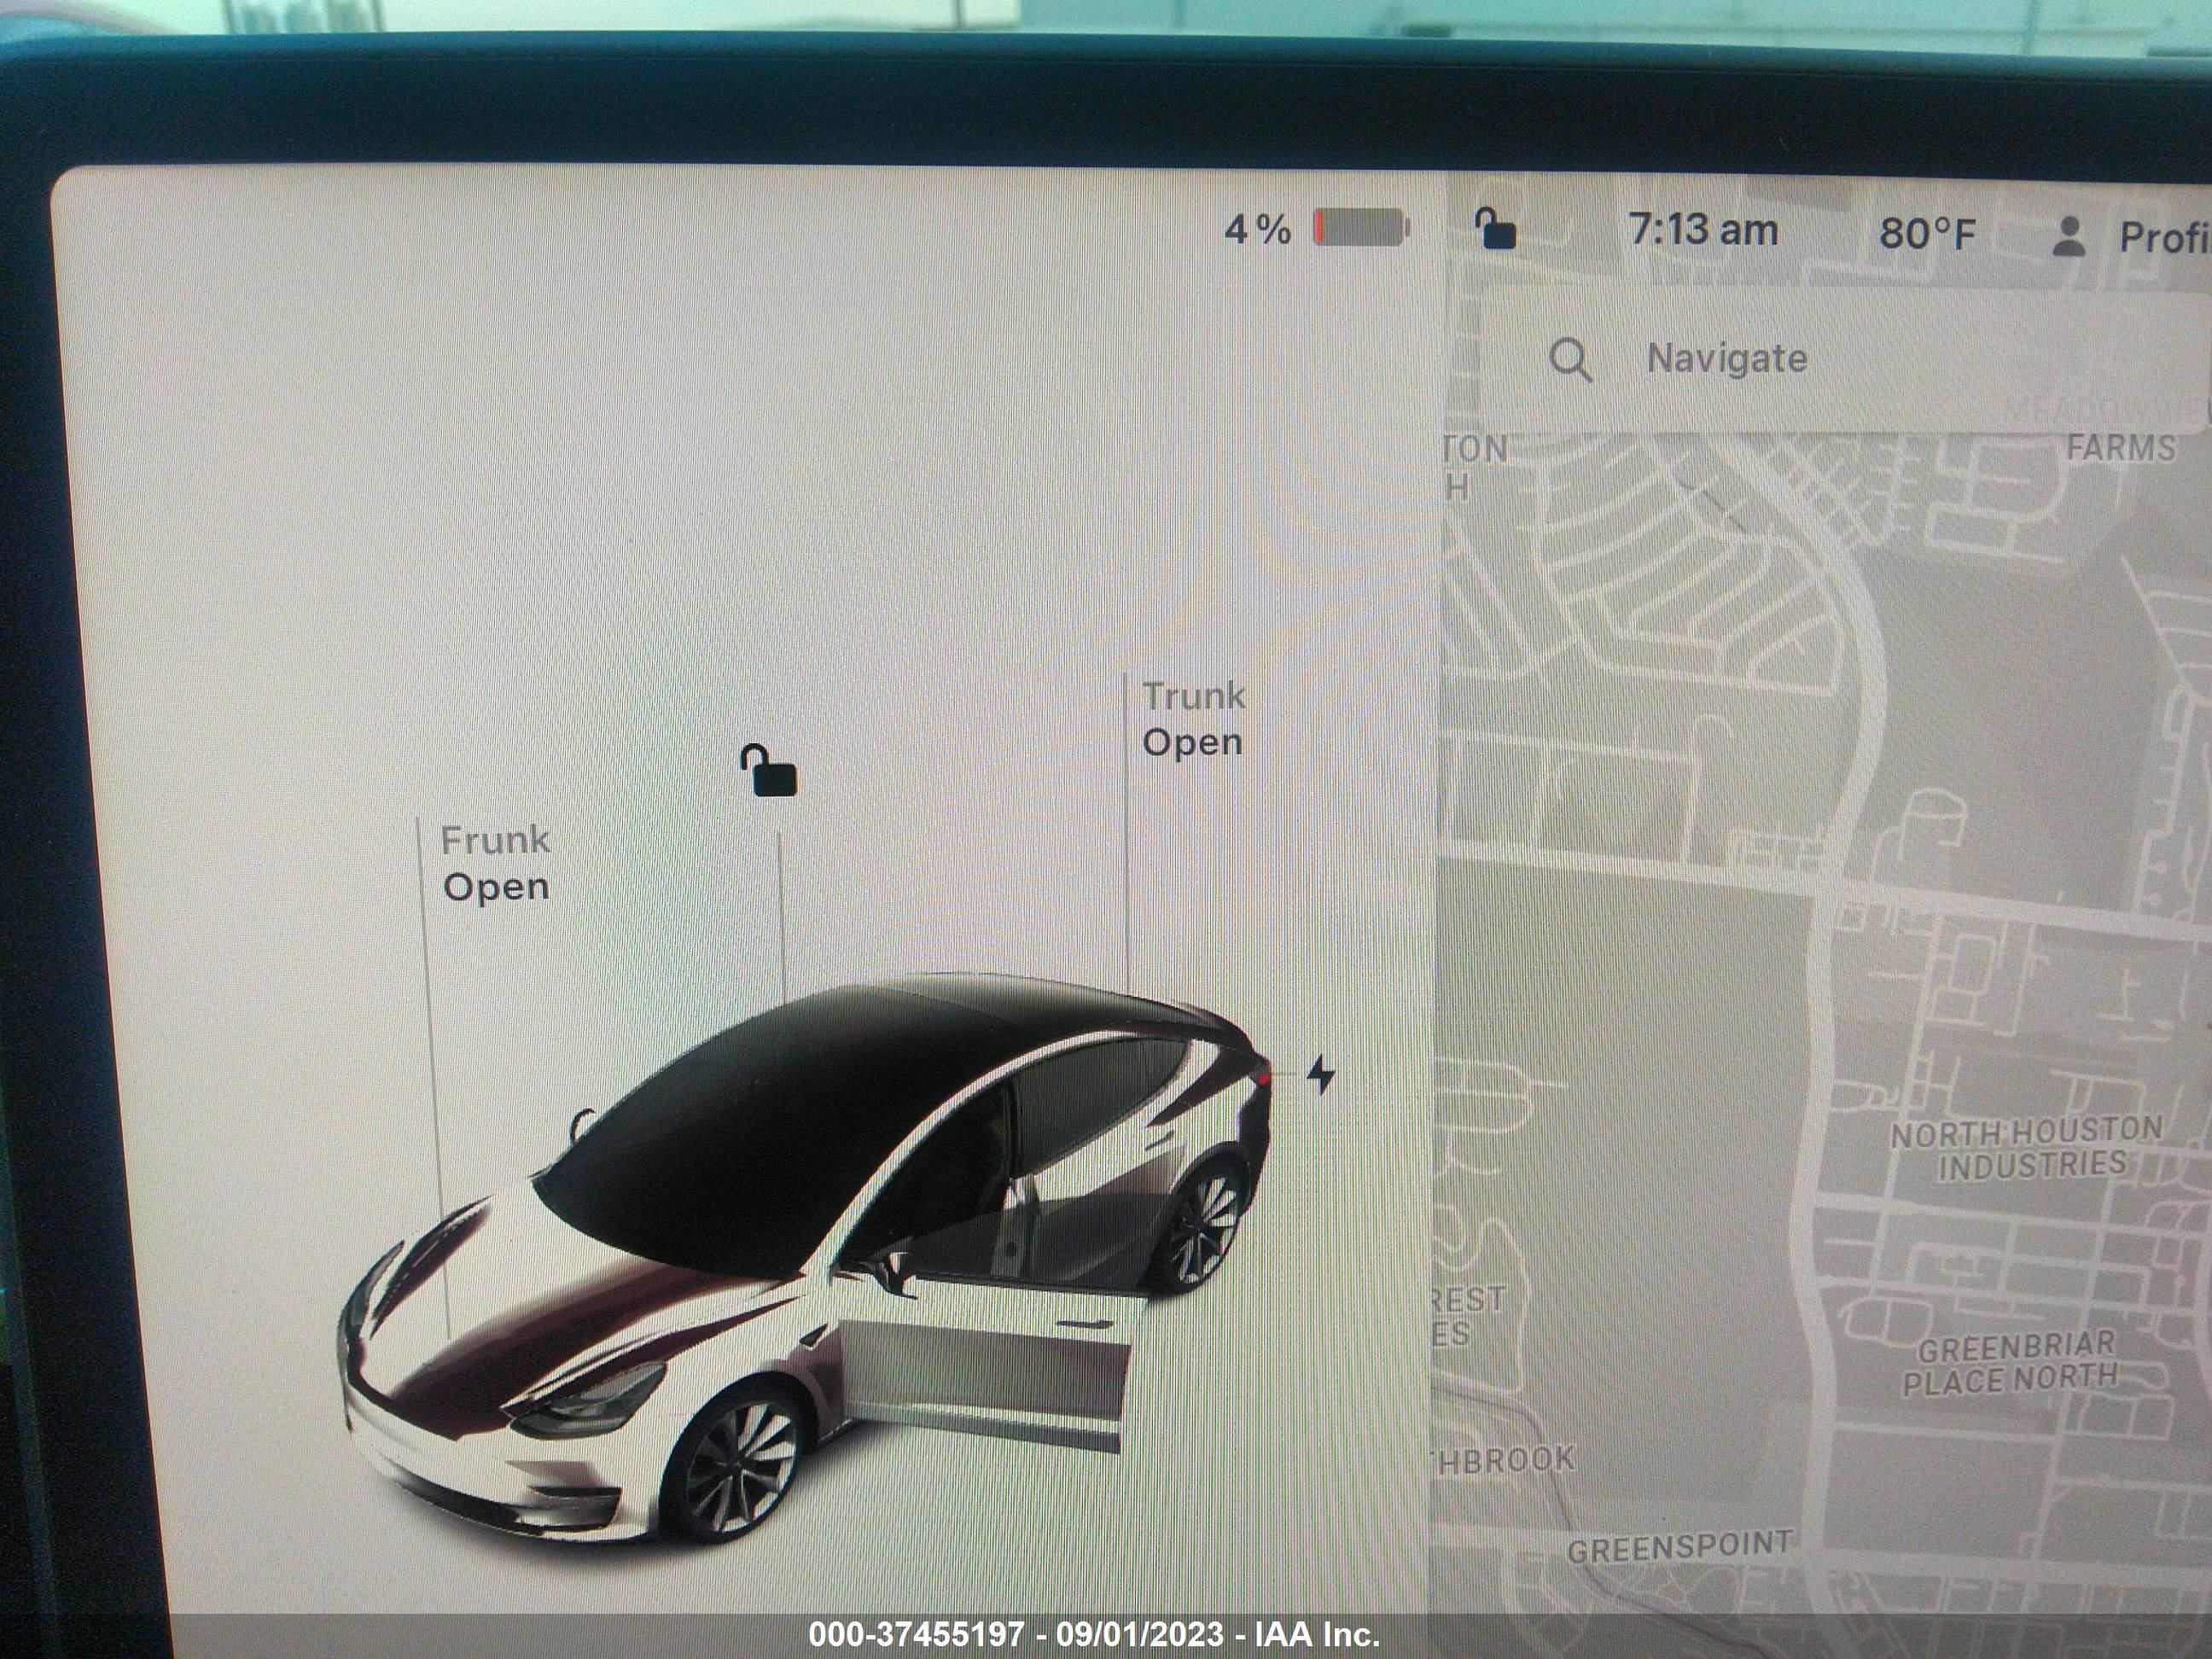Tap the 80°F temperature reading

tap(1927, 234)
